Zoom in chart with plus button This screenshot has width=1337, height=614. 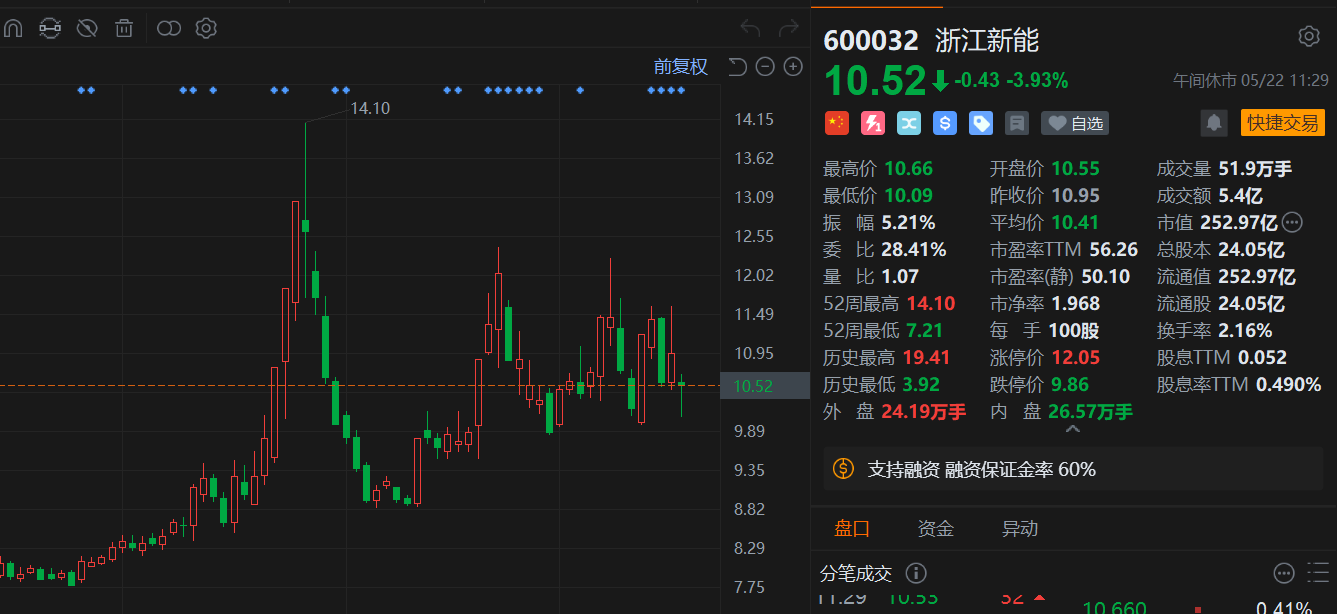[x=793, y=67]
